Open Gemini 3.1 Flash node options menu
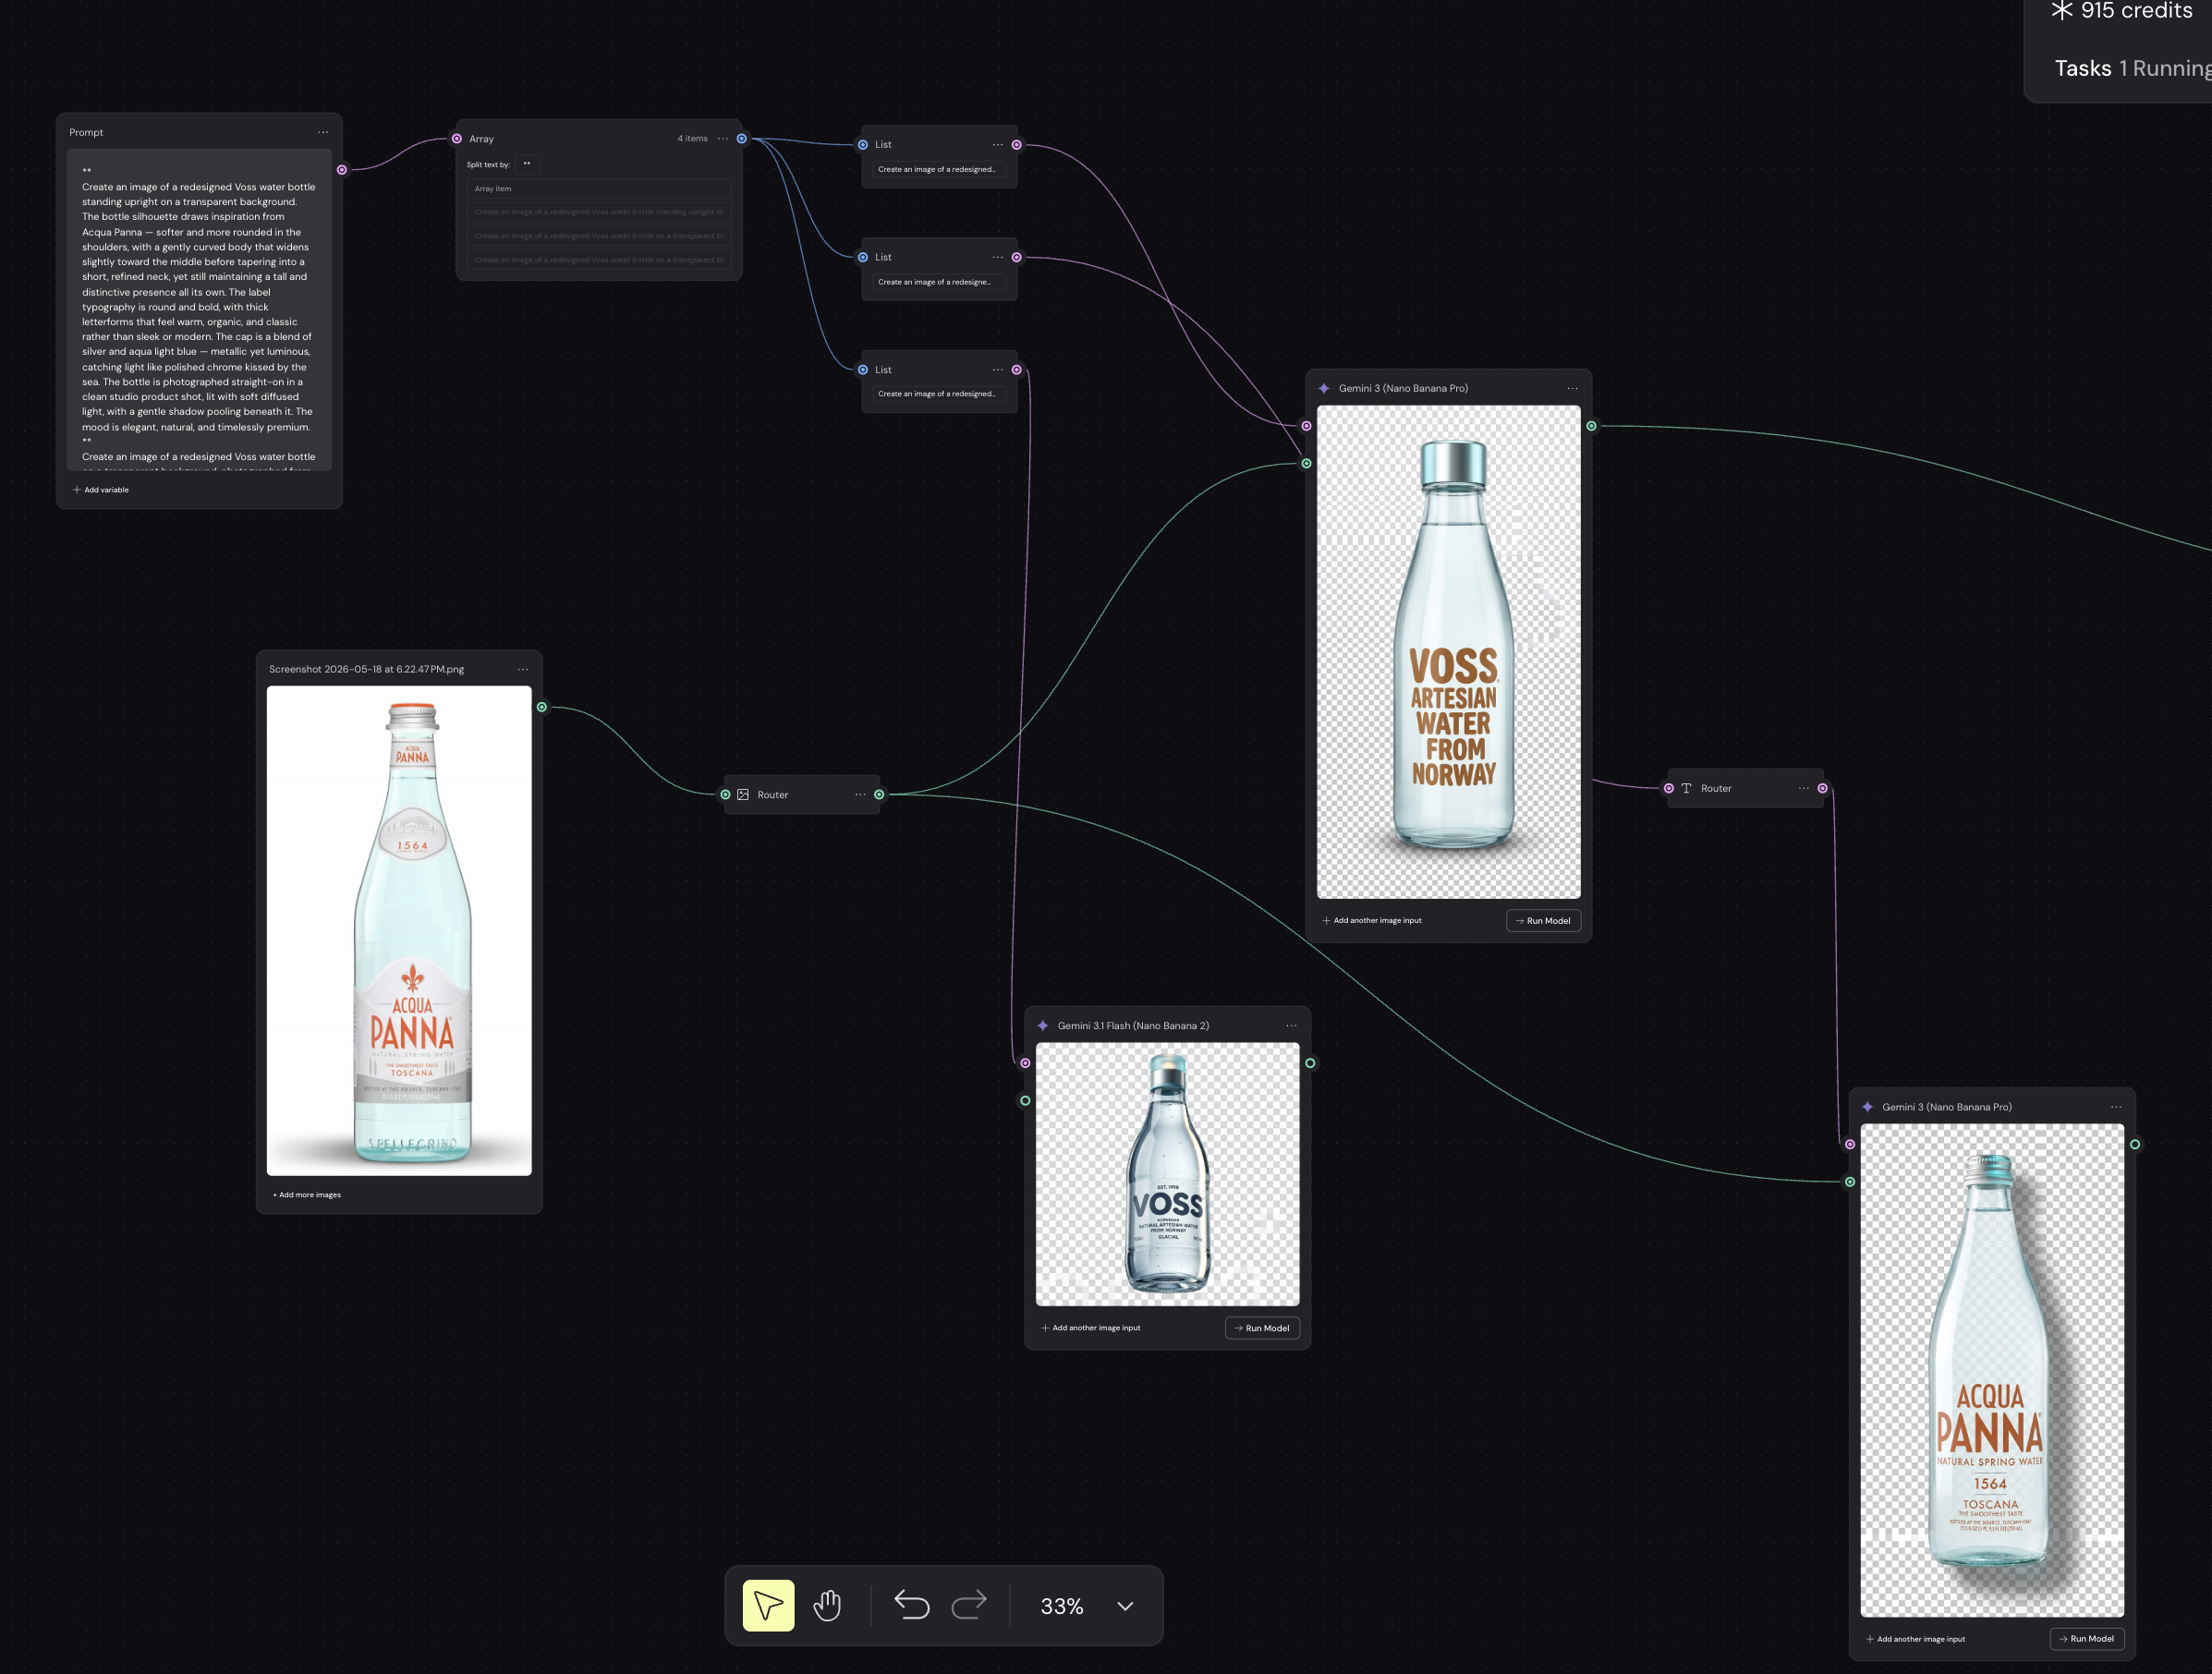This screenshot has height=1674, width=2212. [x=1291, y=1025]
